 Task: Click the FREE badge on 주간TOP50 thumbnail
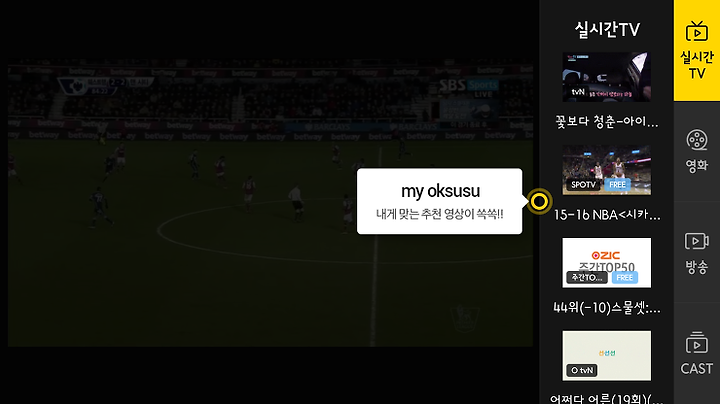click(624, 277)
